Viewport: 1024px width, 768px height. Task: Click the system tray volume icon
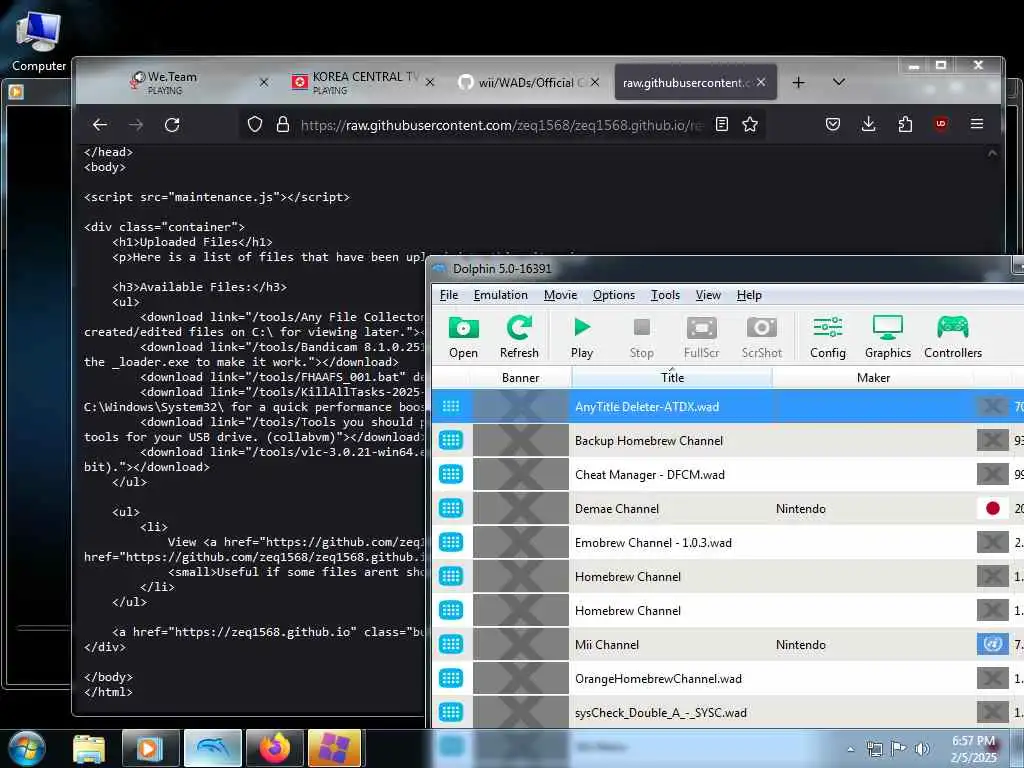click(921, 749)
